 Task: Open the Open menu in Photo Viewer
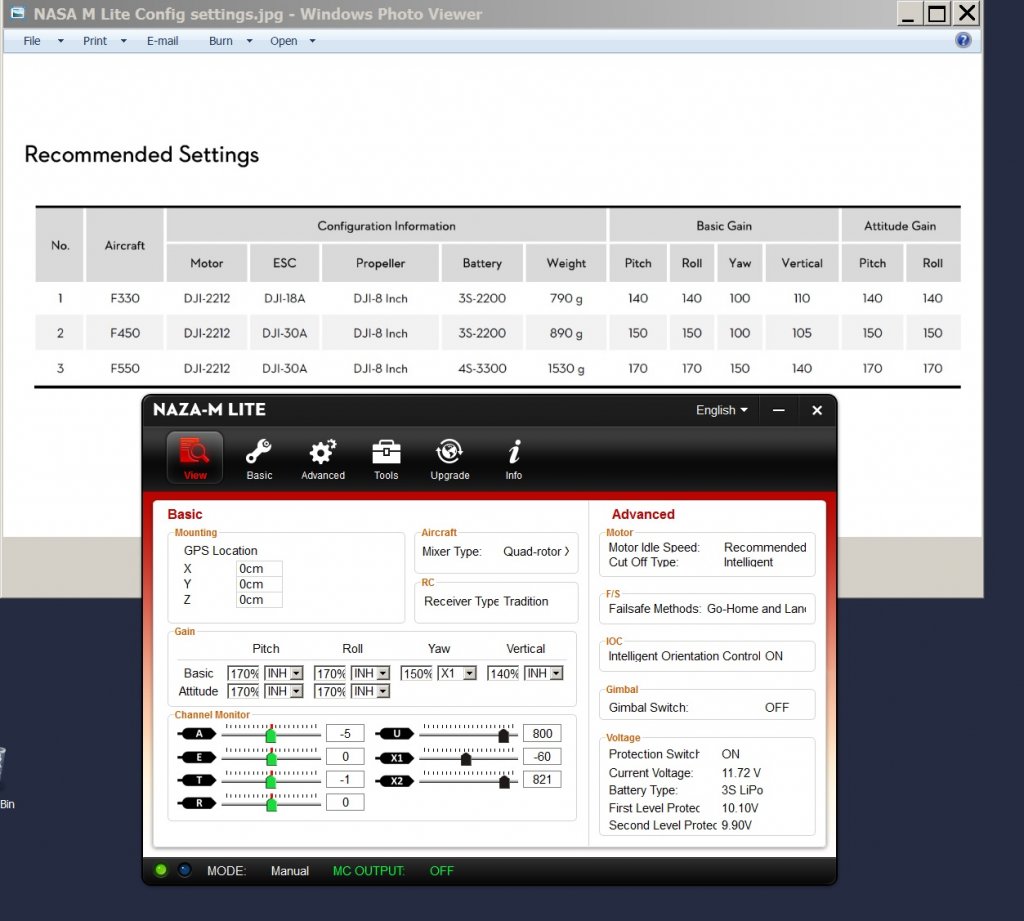tap(283, 40)
